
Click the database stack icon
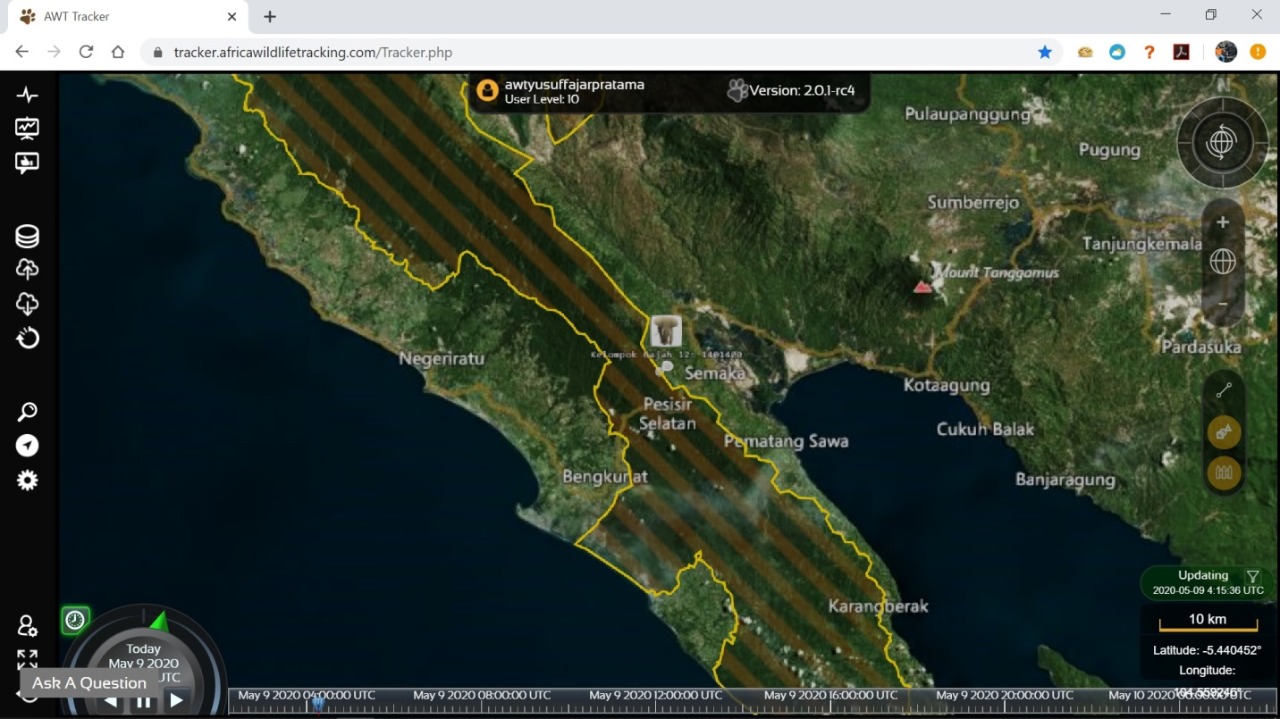pos(27,236)
